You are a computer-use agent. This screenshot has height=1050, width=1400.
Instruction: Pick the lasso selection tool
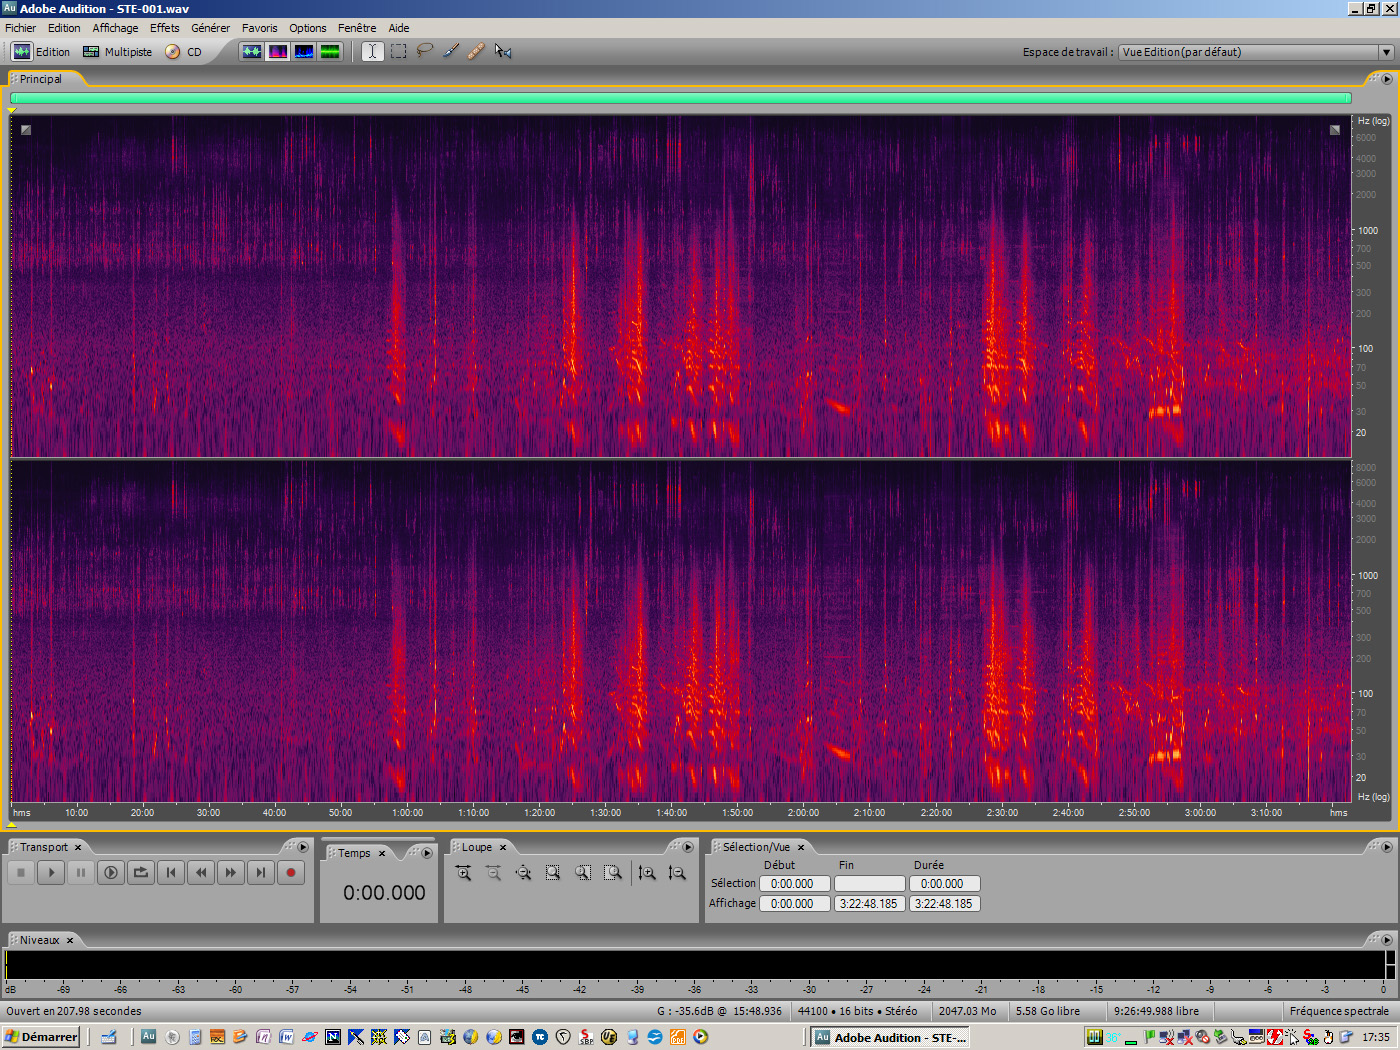tap(424, 51)
